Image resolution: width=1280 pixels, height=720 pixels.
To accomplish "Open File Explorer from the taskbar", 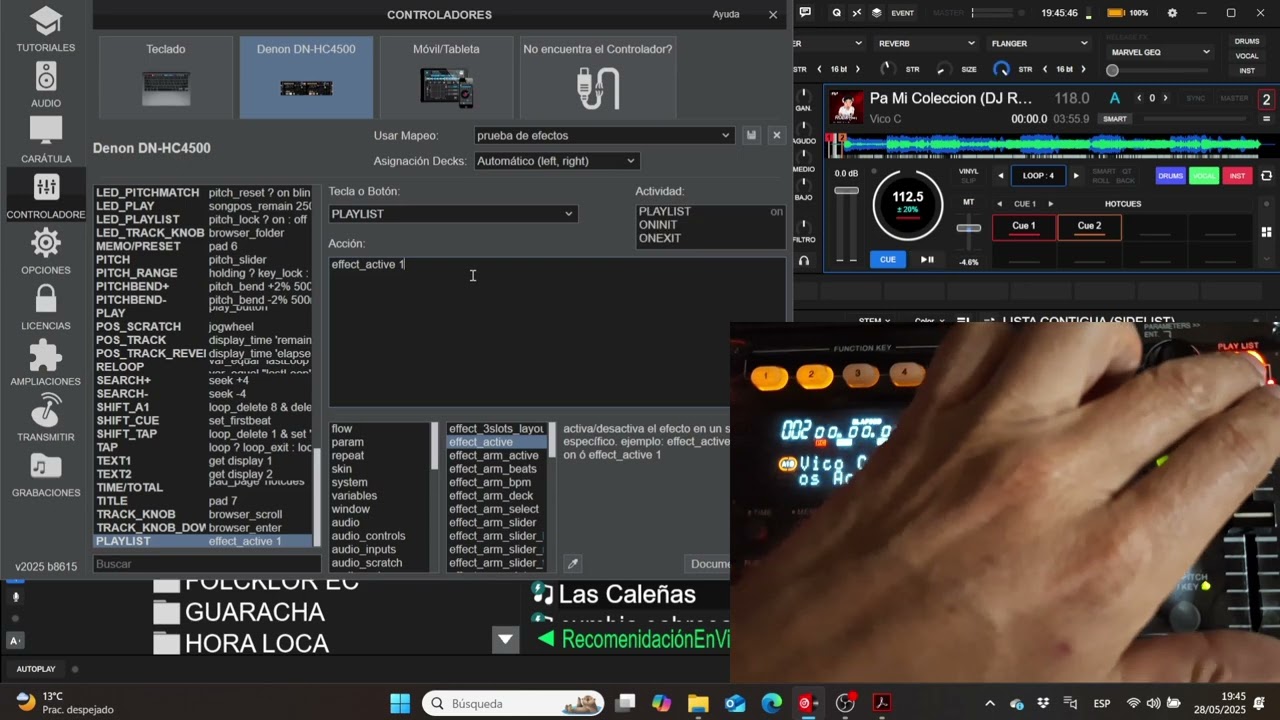I will (698, 703).
